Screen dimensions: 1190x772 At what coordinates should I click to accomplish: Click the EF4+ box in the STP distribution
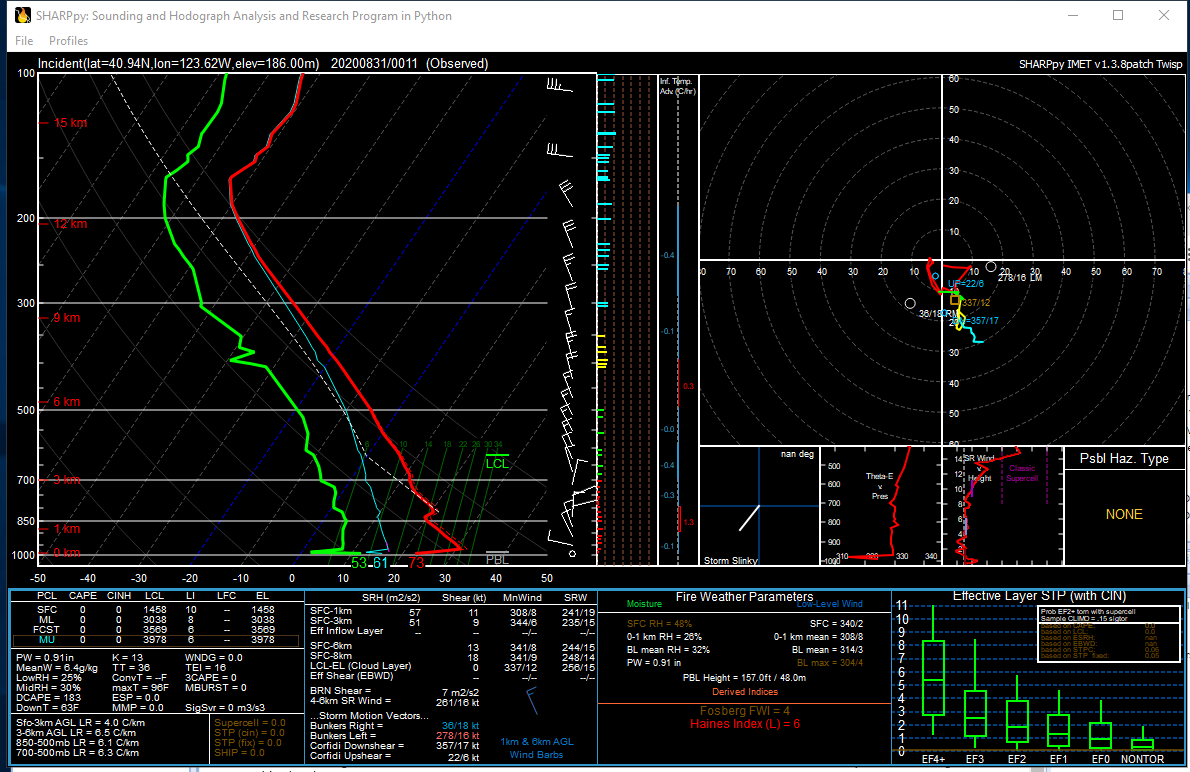click(934, 680)
